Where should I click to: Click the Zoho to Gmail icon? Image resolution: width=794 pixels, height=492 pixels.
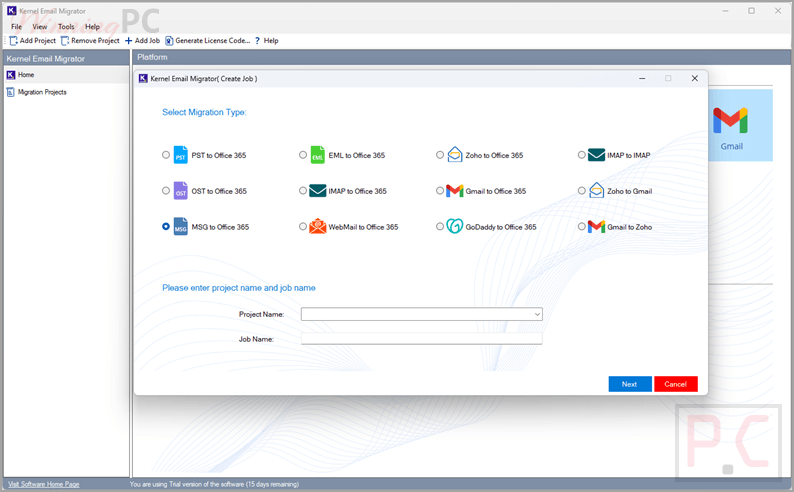pyautogui.click(x=597, y=190)
